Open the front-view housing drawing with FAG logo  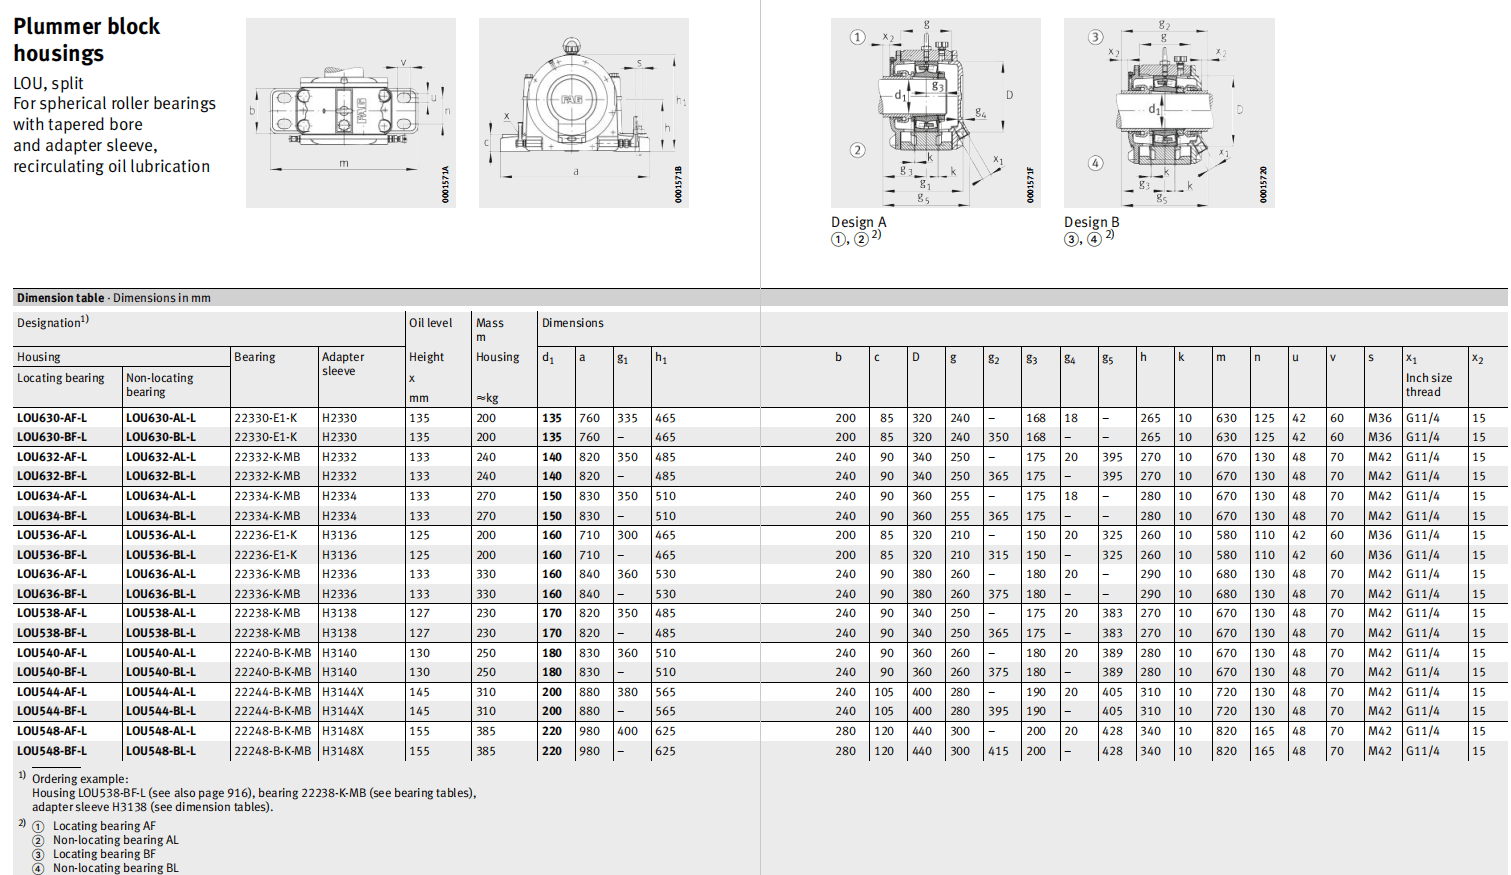click(583, 113)
